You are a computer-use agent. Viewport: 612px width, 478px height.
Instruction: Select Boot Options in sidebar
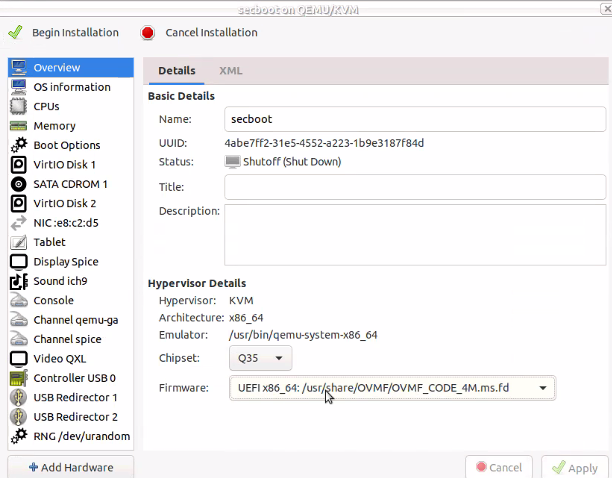pos(66,145)
